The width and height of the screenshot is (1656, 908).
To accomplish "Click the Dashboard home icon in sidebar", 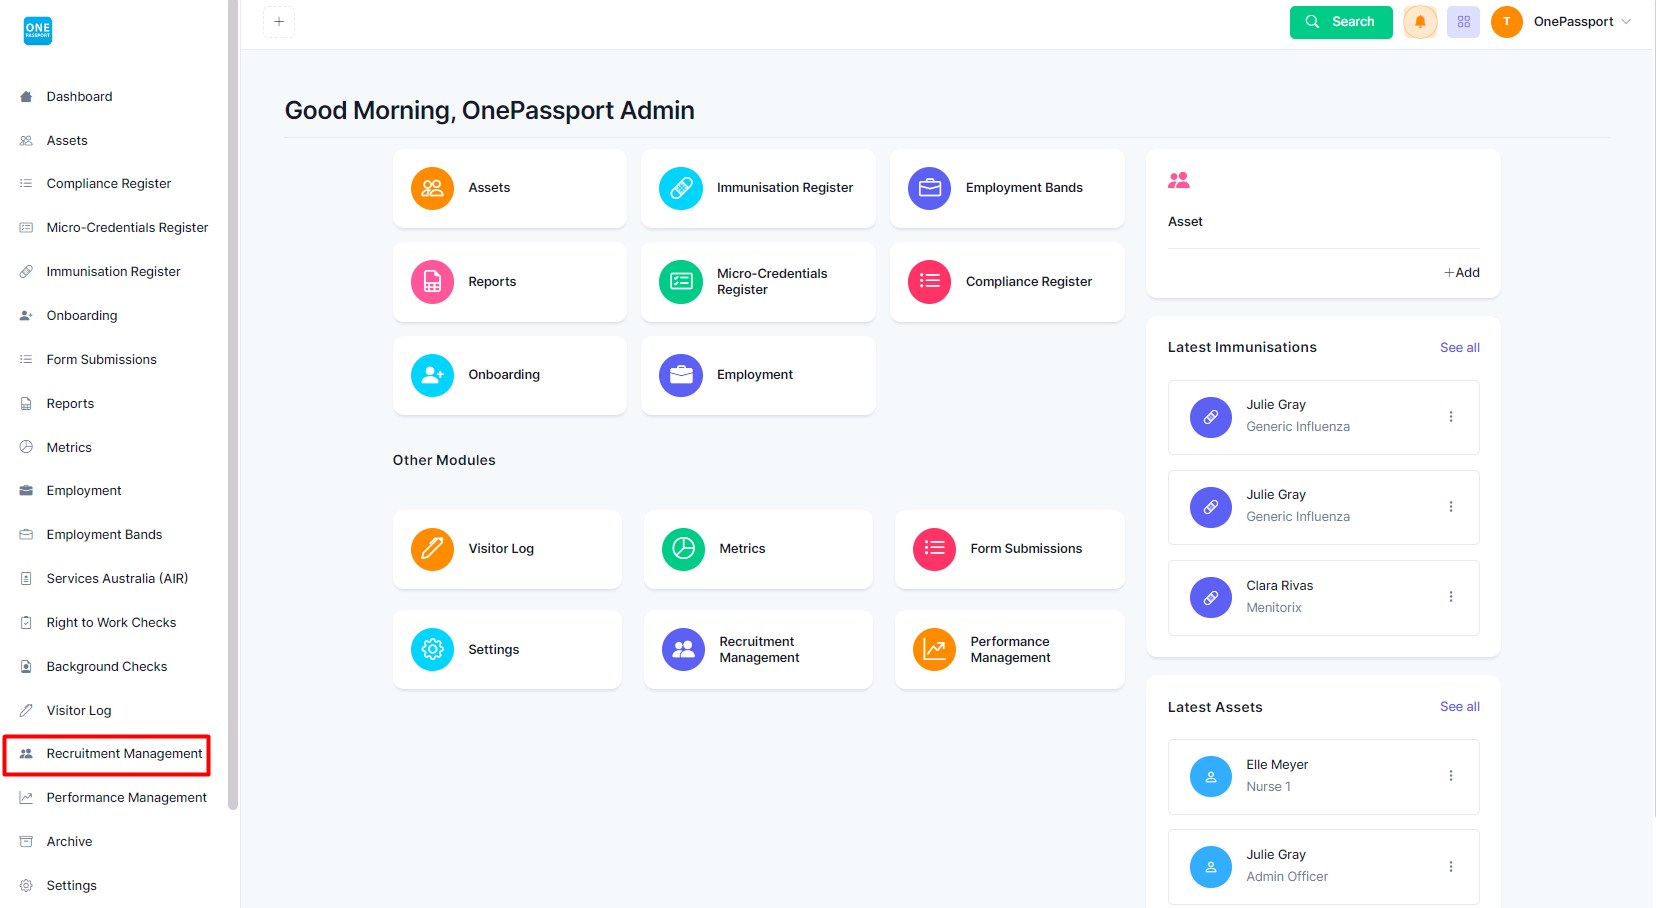I will [x=26, y=97].
